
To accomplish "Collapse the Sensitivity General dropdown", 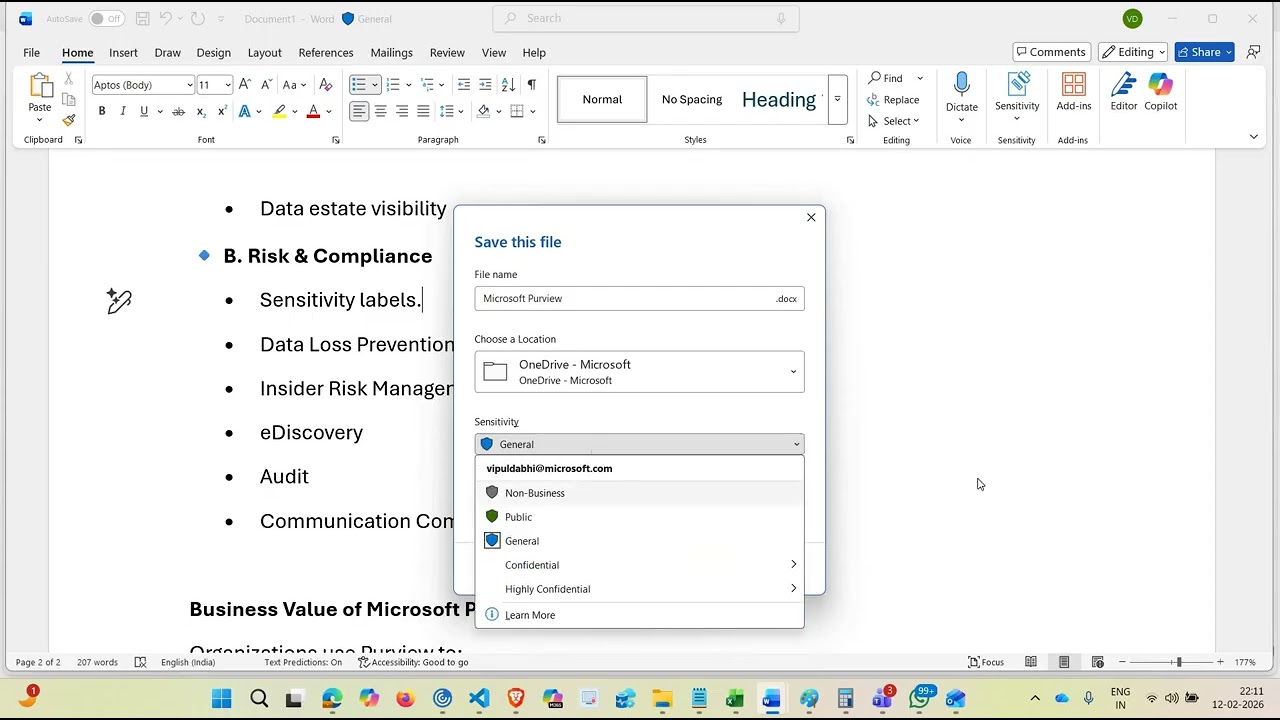I will tap(639, 444).
